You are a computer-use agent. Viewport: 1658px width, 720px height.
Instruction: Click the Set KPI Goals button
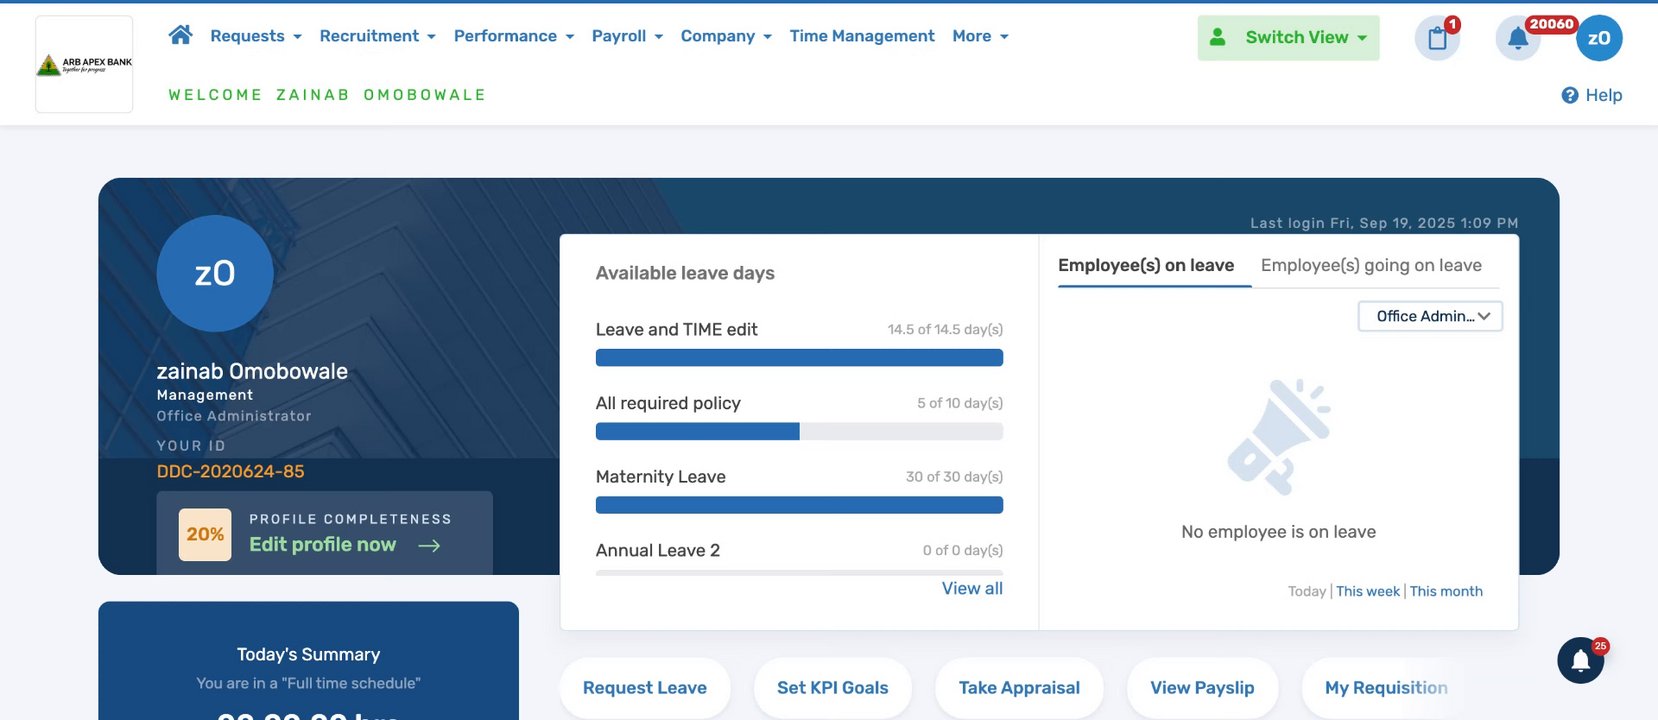(x=833, y=688)
